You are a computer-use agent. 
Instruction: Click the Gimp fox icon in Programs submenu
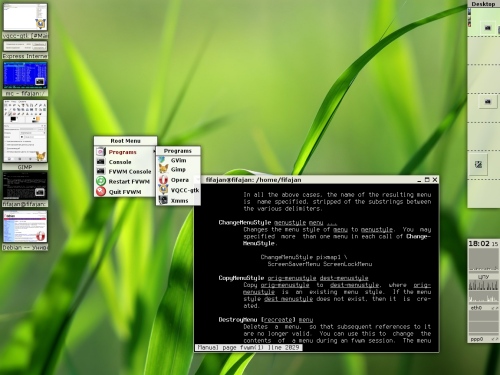tap(163, 169)
